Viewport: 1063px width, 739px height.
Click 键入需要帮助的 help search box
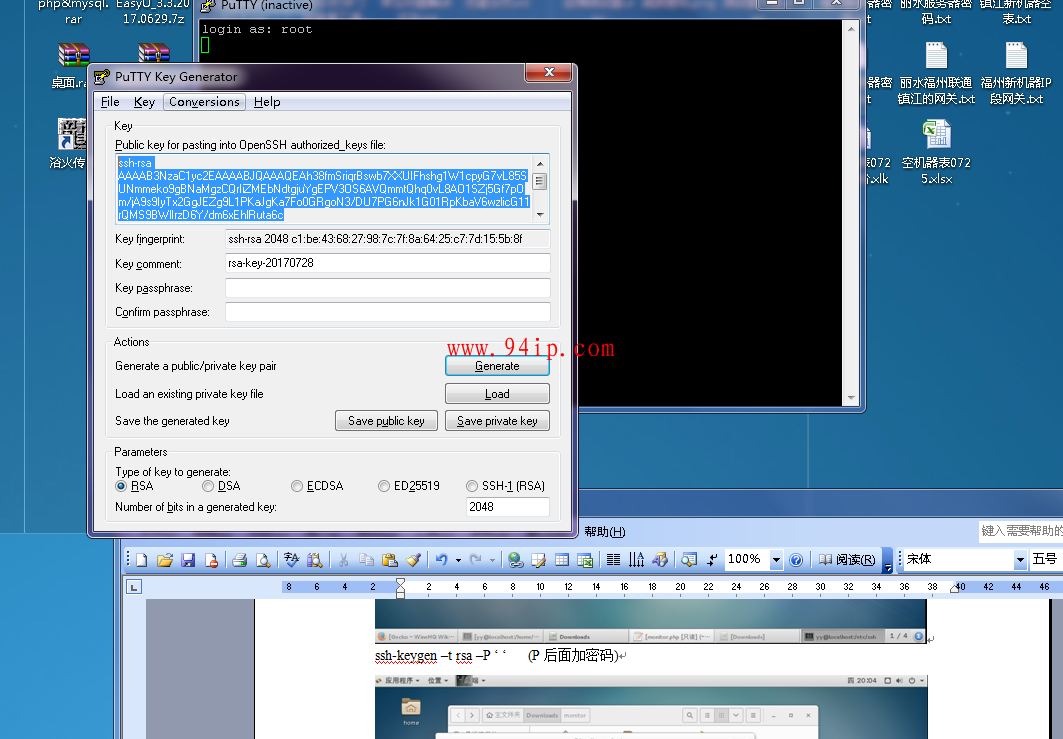pyautogui.click(x=1020, y=531)
